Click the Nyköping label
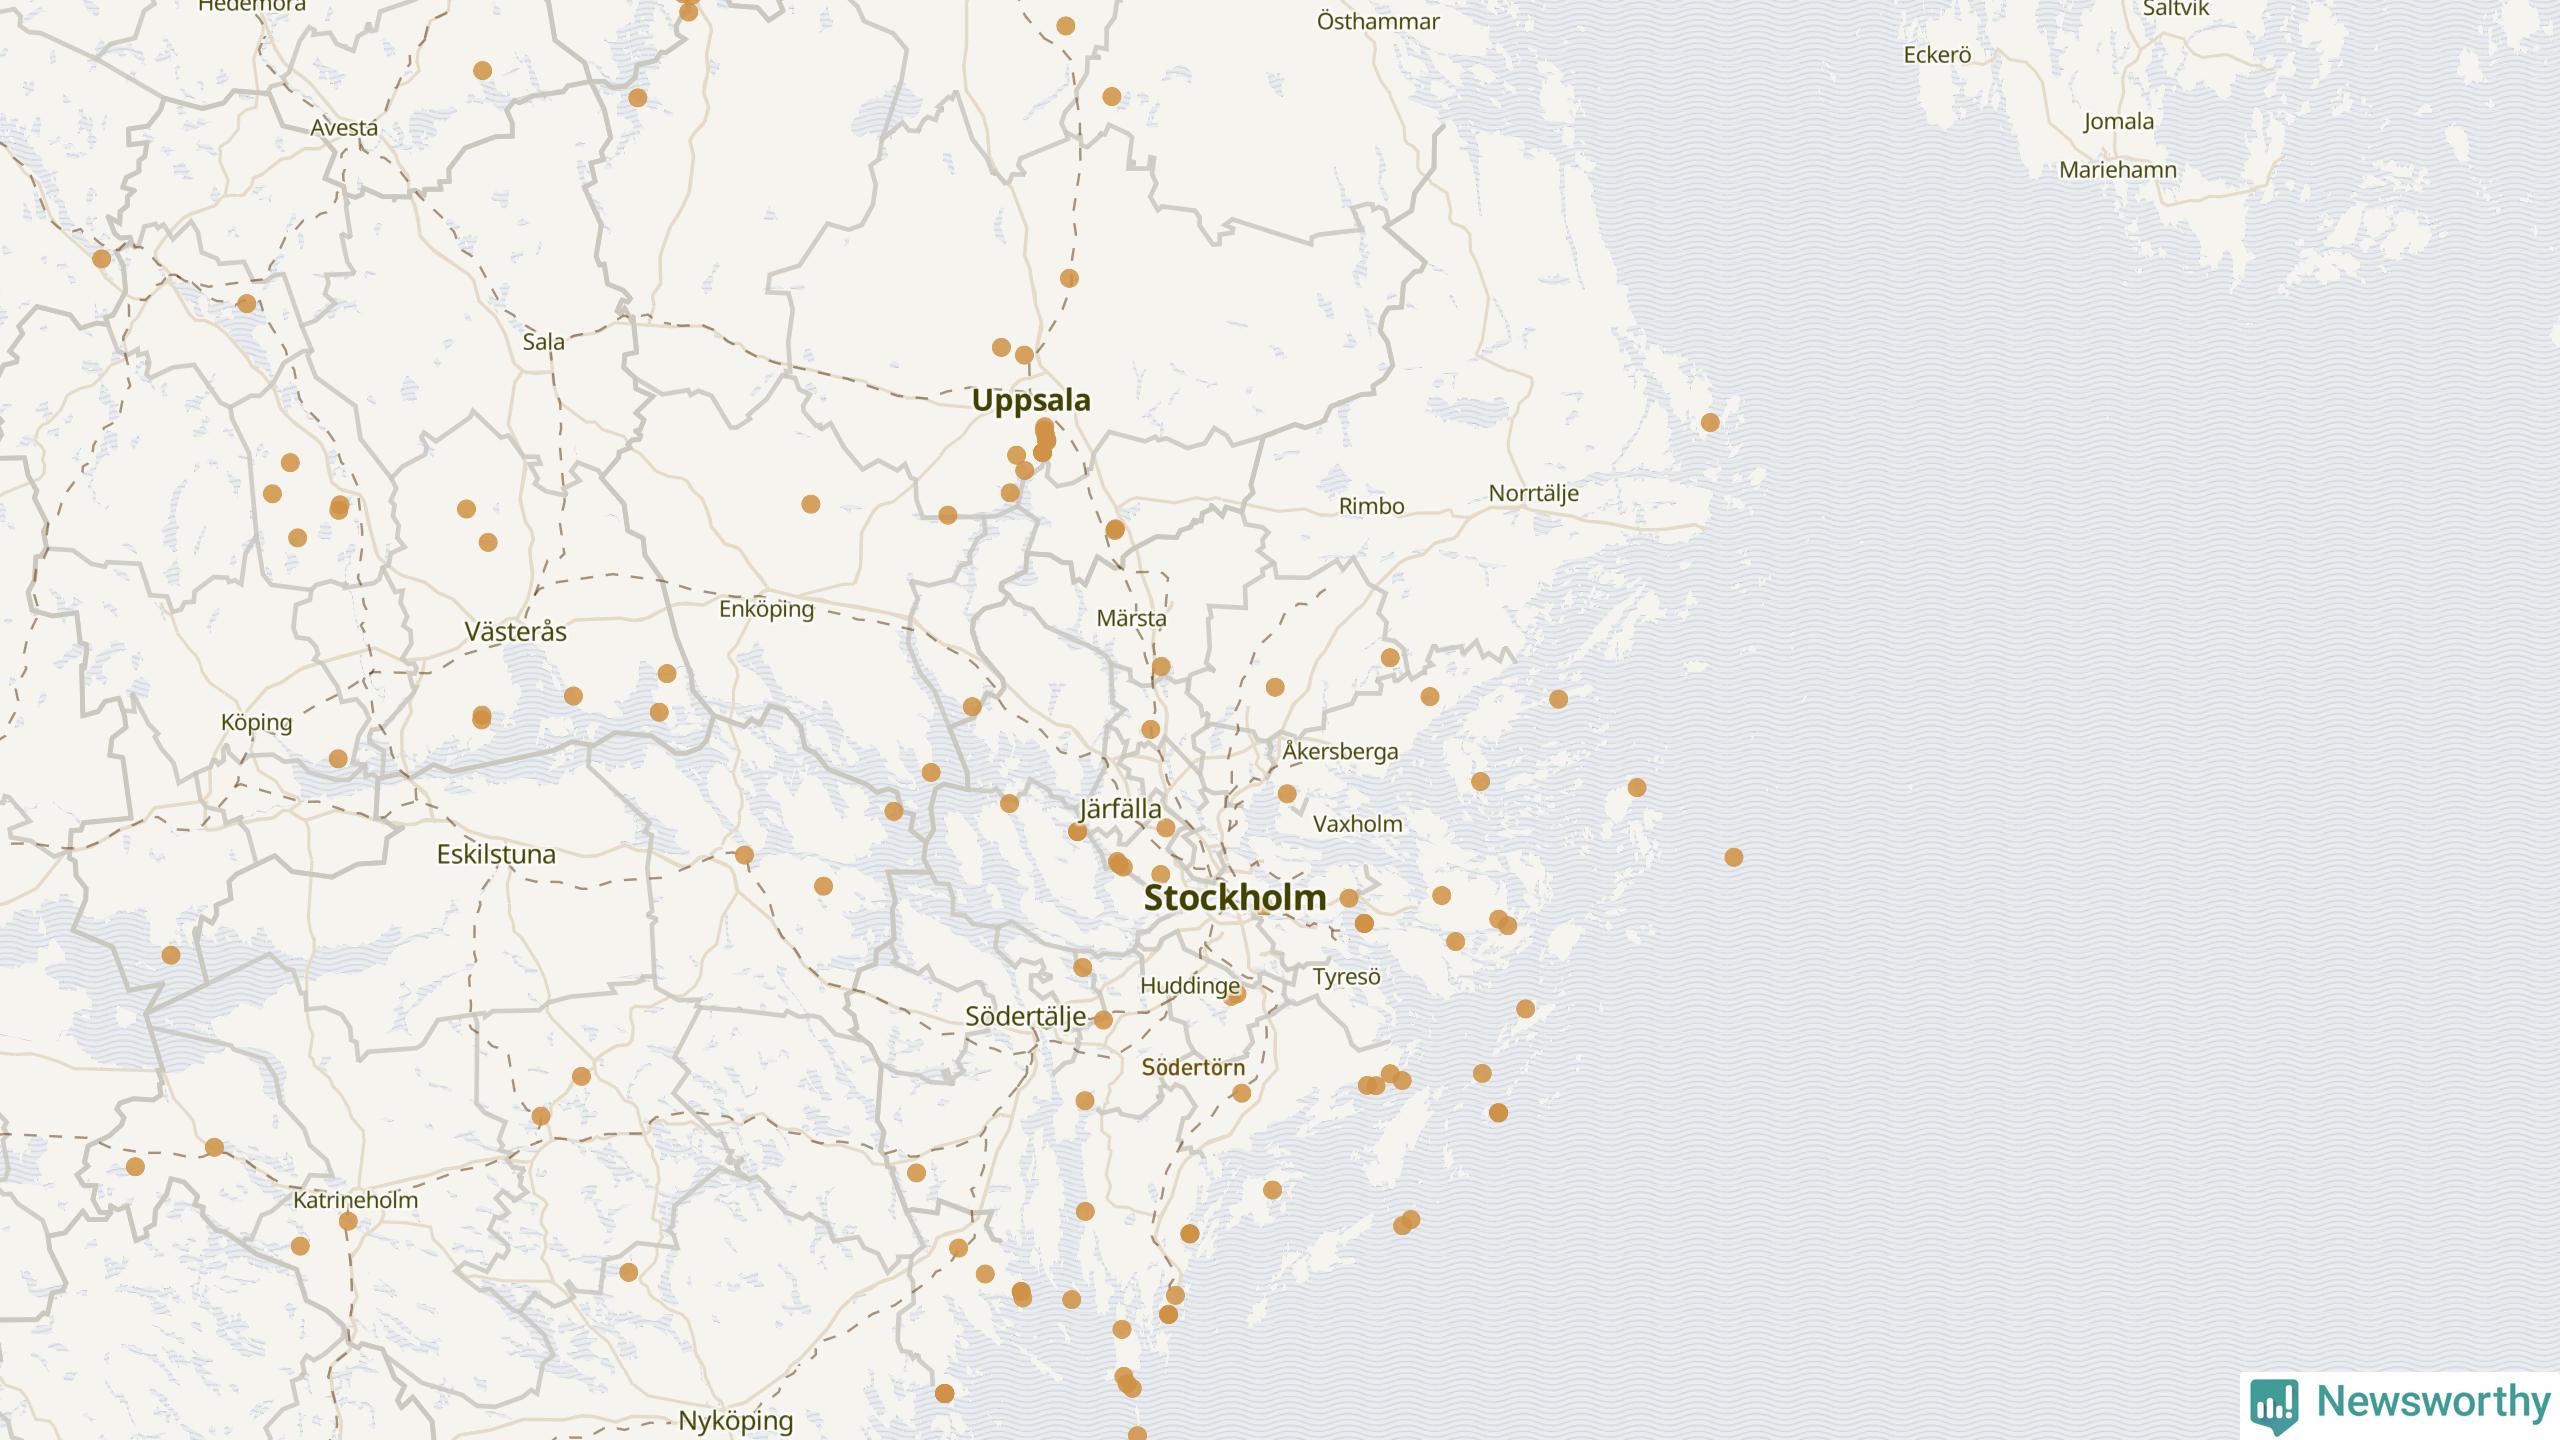The height and width of the screenshot is (1440, 2560). pyautogui.click(x=735, y=1421)
